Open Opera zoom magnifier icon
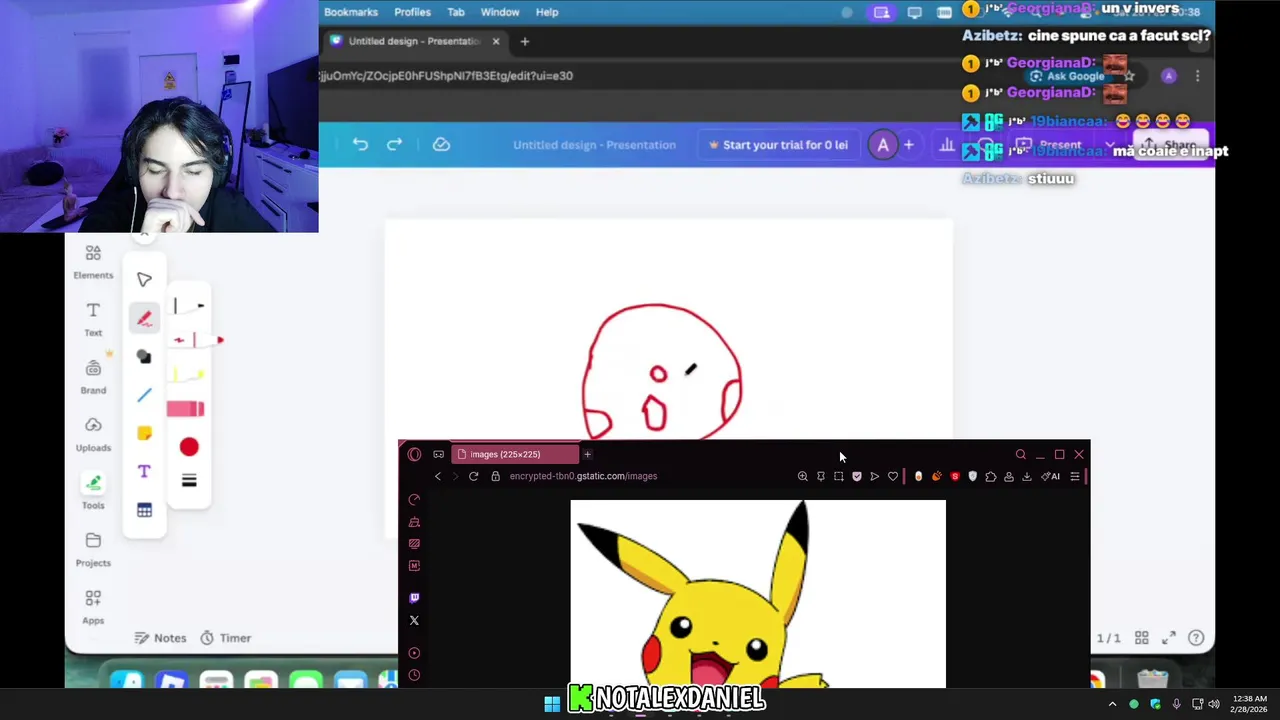The image size is (1280, 720). (x=802, y=476)
